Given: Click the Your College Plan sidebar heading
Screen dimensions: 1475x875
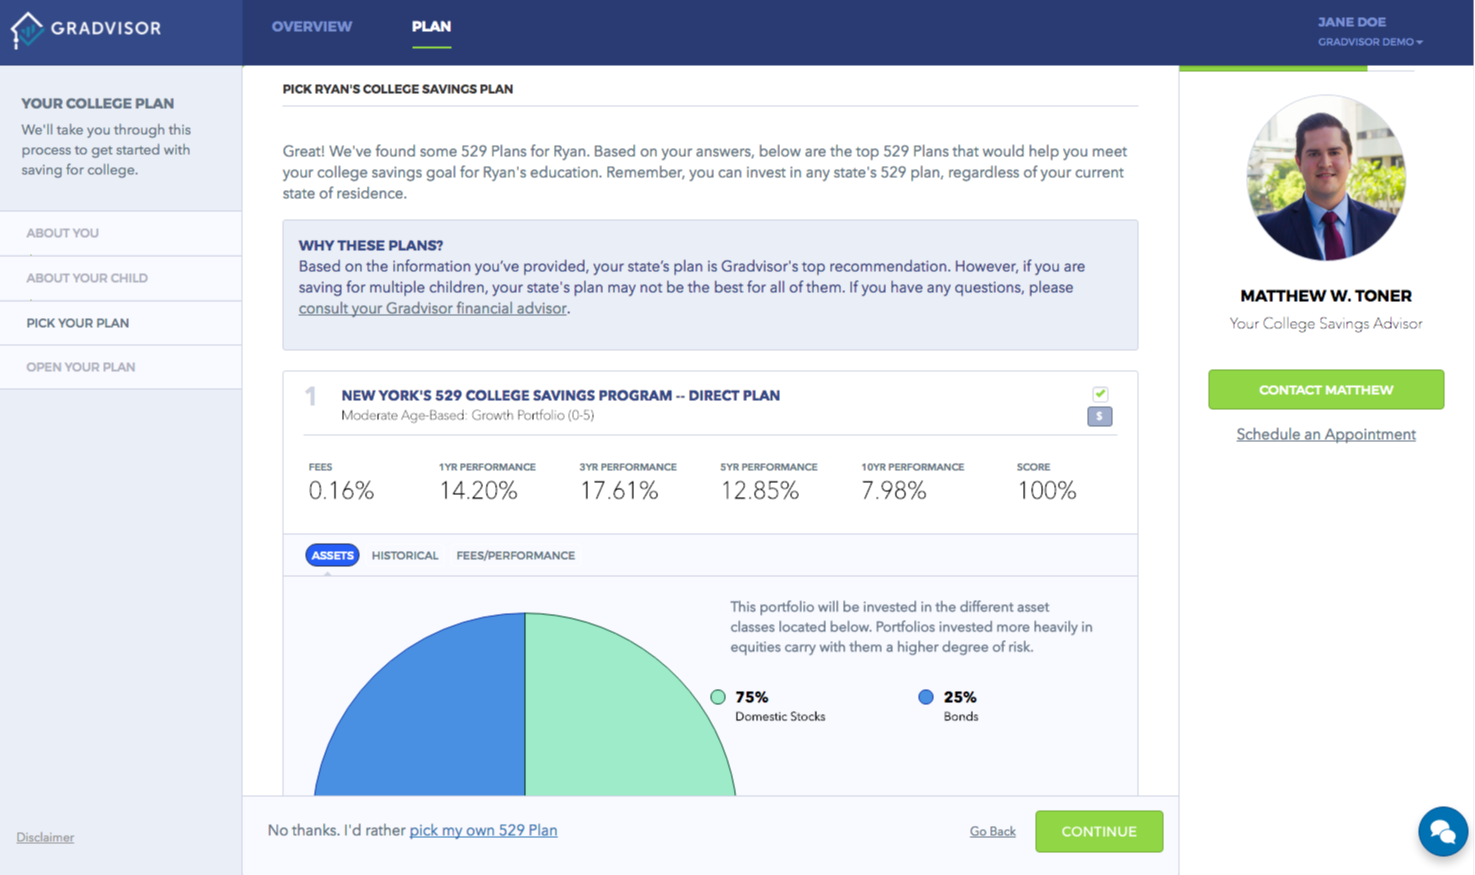Looking at the screenshot, I should [98, 103].
